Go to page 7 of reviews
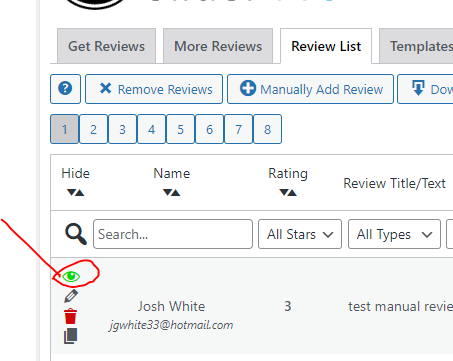This screenshot has height=361, width=453. pyautogui.click(x=239, y=129)
